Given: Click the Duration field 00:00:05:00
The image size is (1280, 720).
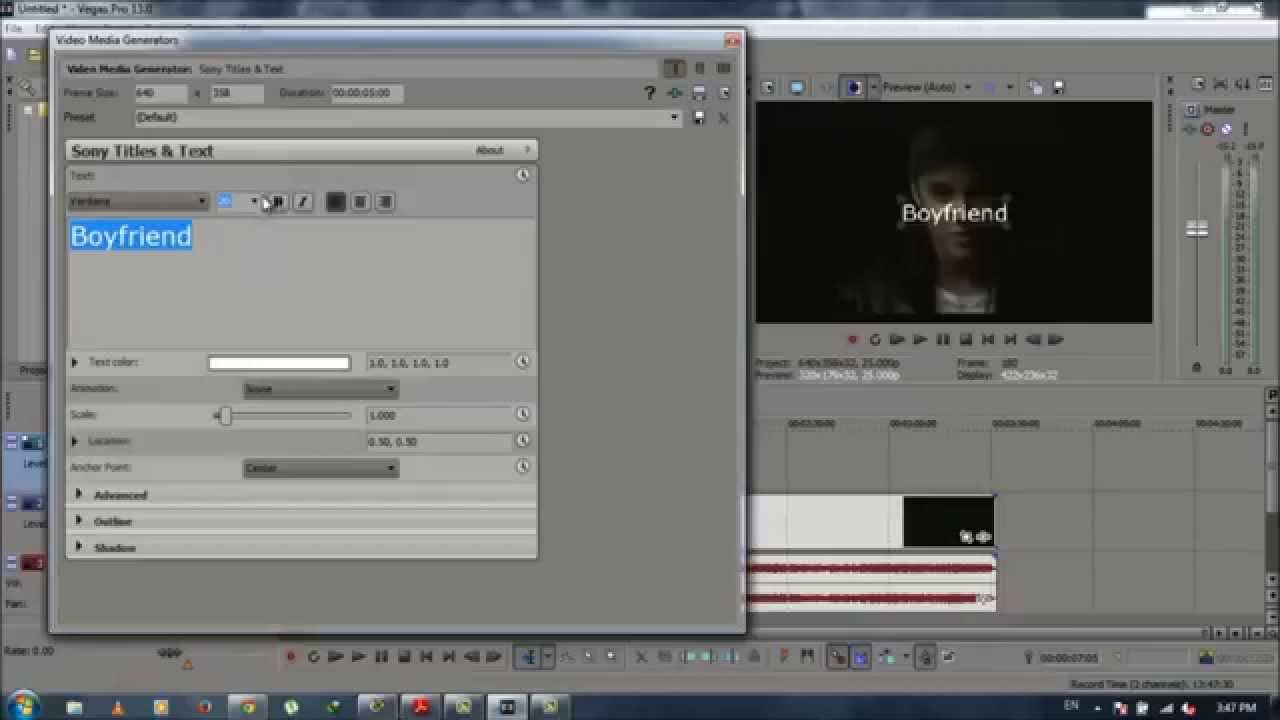Looking at the screenshot, I should 367,93.
